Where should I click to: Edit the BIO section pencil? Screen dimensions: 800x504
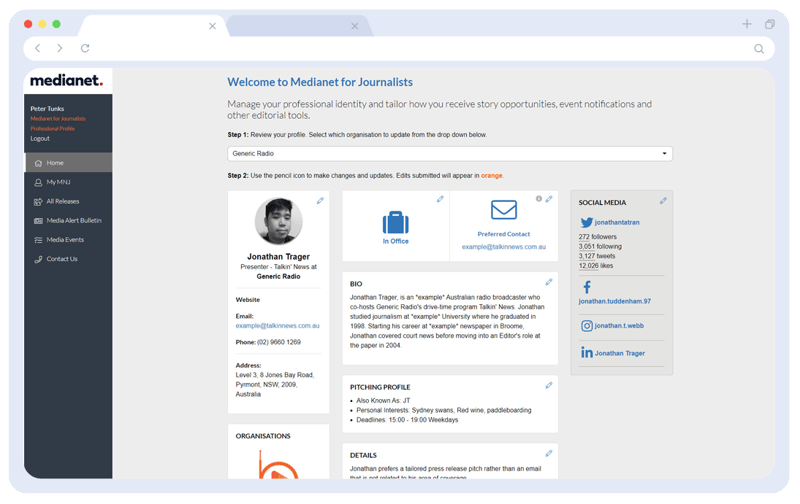pos(548,282)
